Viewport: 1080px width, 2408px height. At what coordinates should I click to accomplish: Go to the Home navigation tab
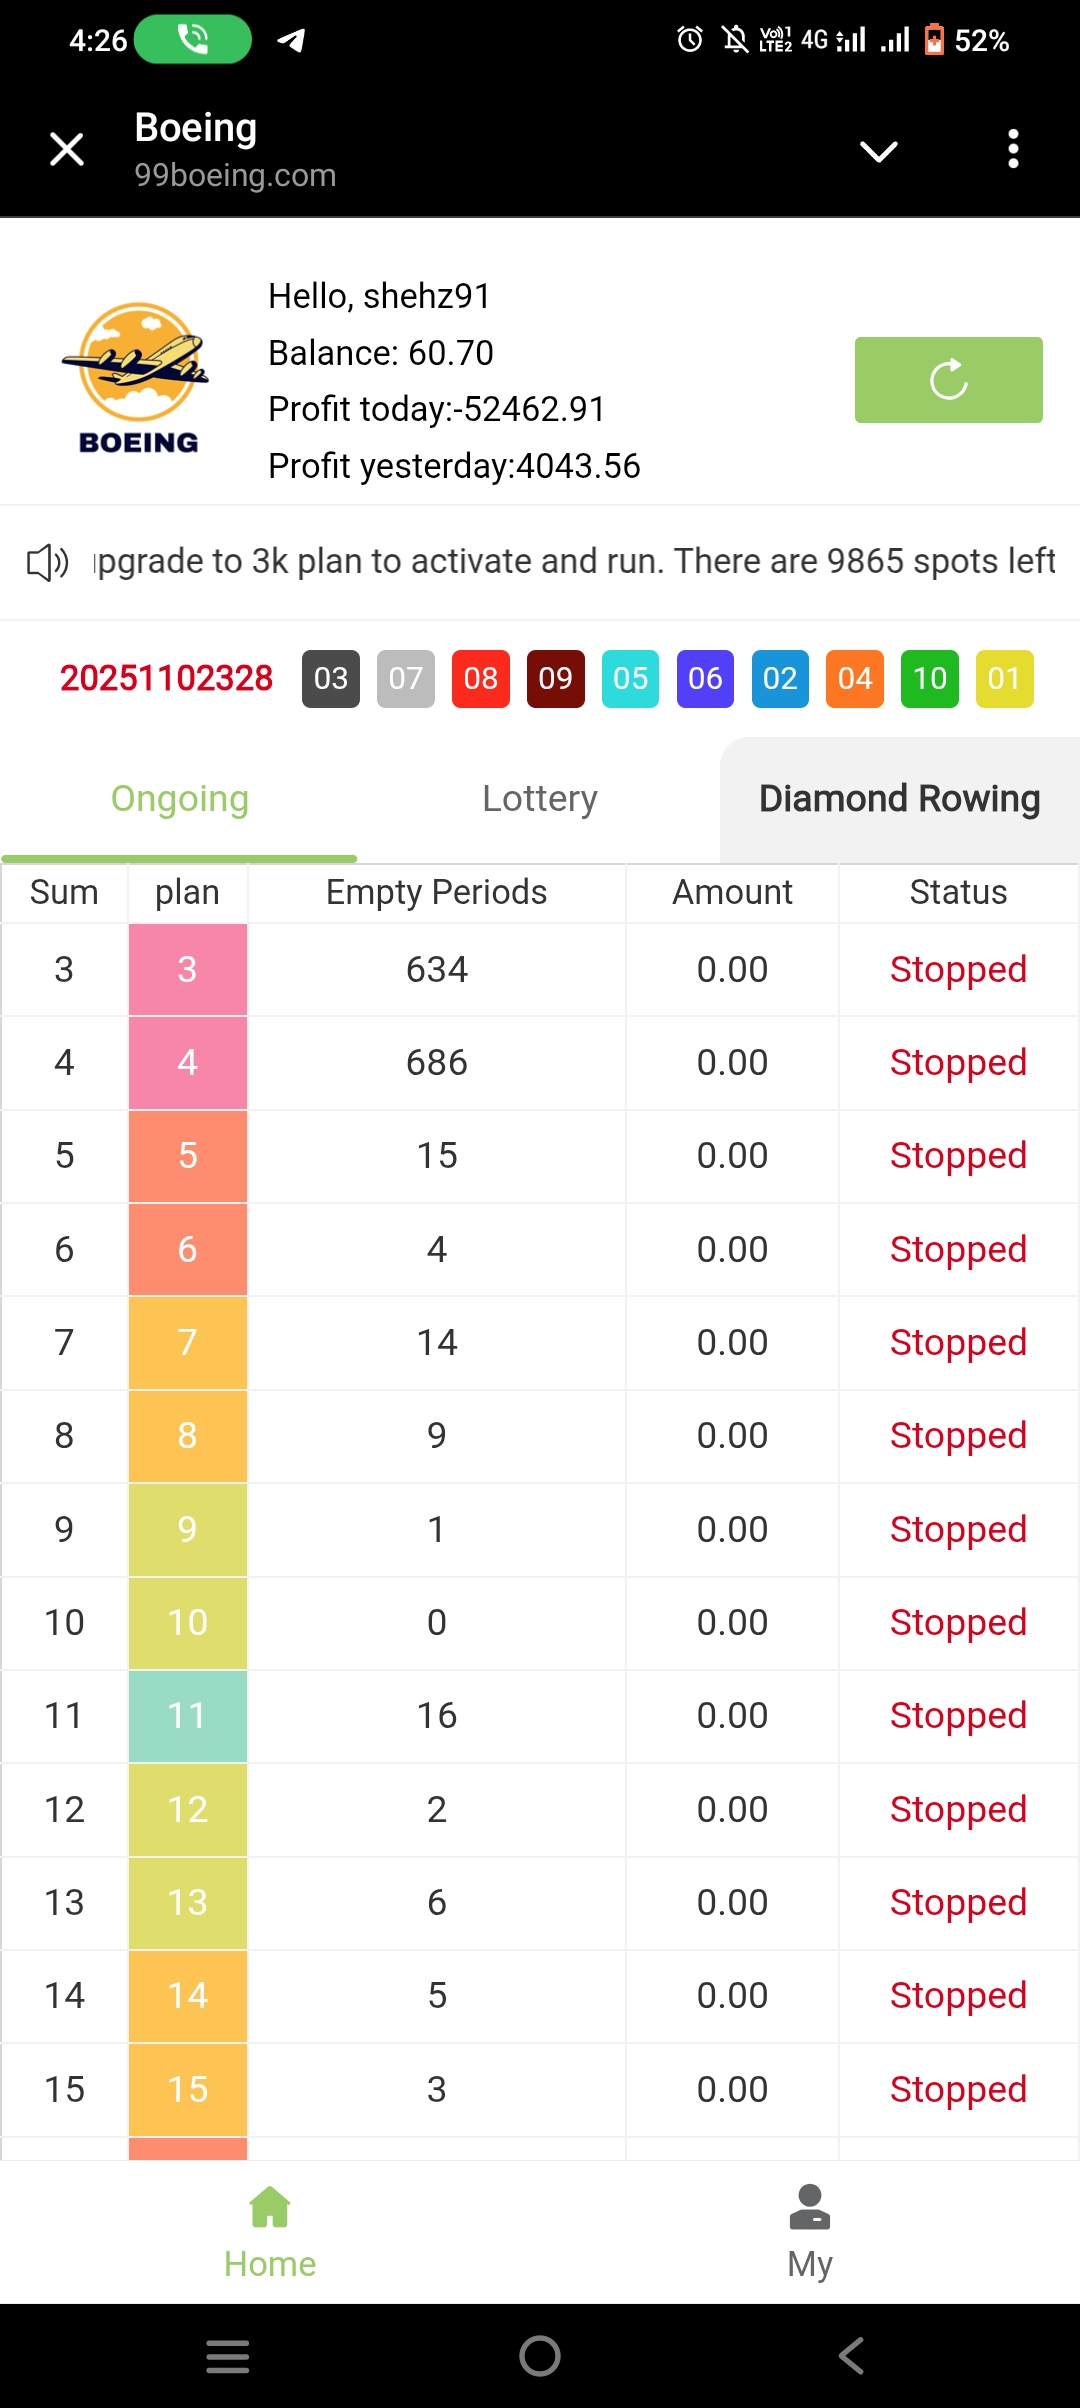pyautogui.click(x=270, y=2232)
